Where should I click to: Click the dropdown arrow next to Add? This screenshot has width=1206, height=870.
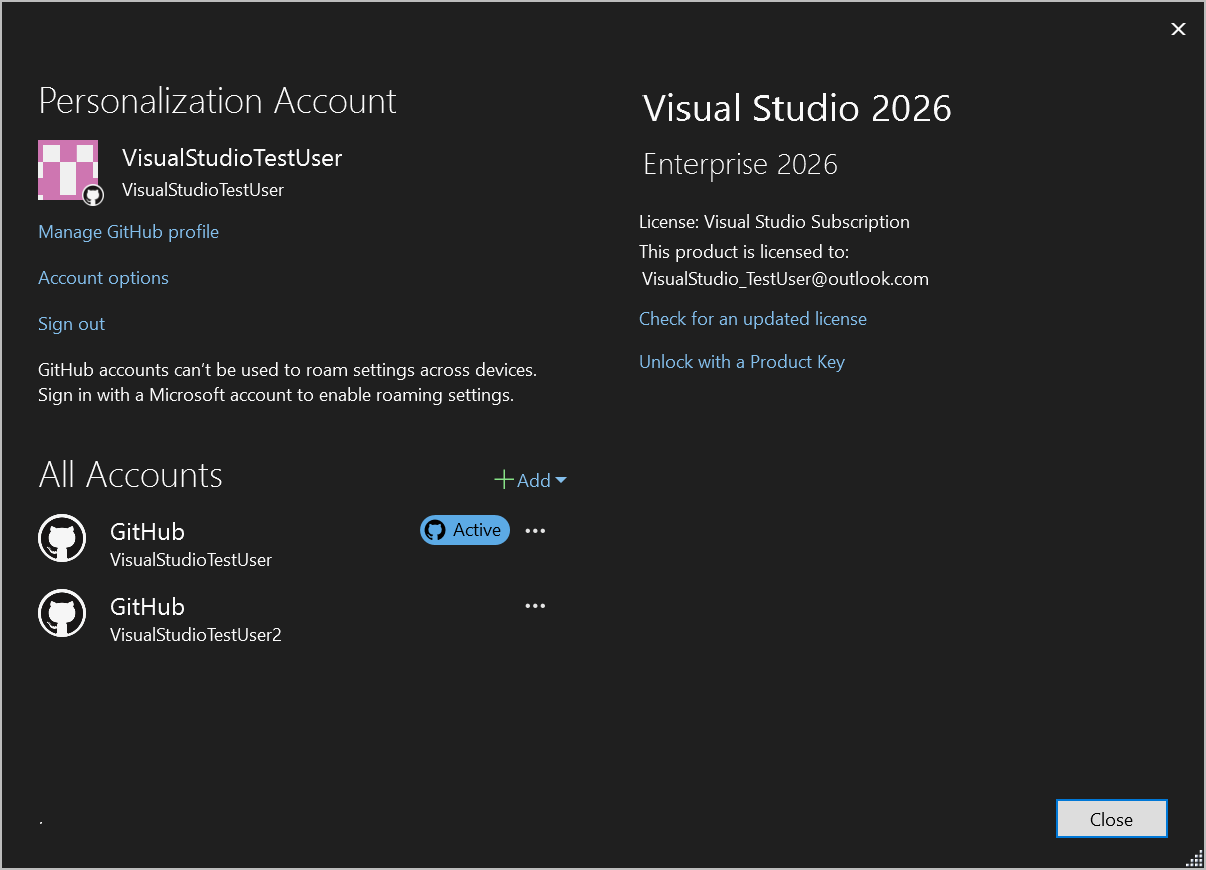coord(561,480)
